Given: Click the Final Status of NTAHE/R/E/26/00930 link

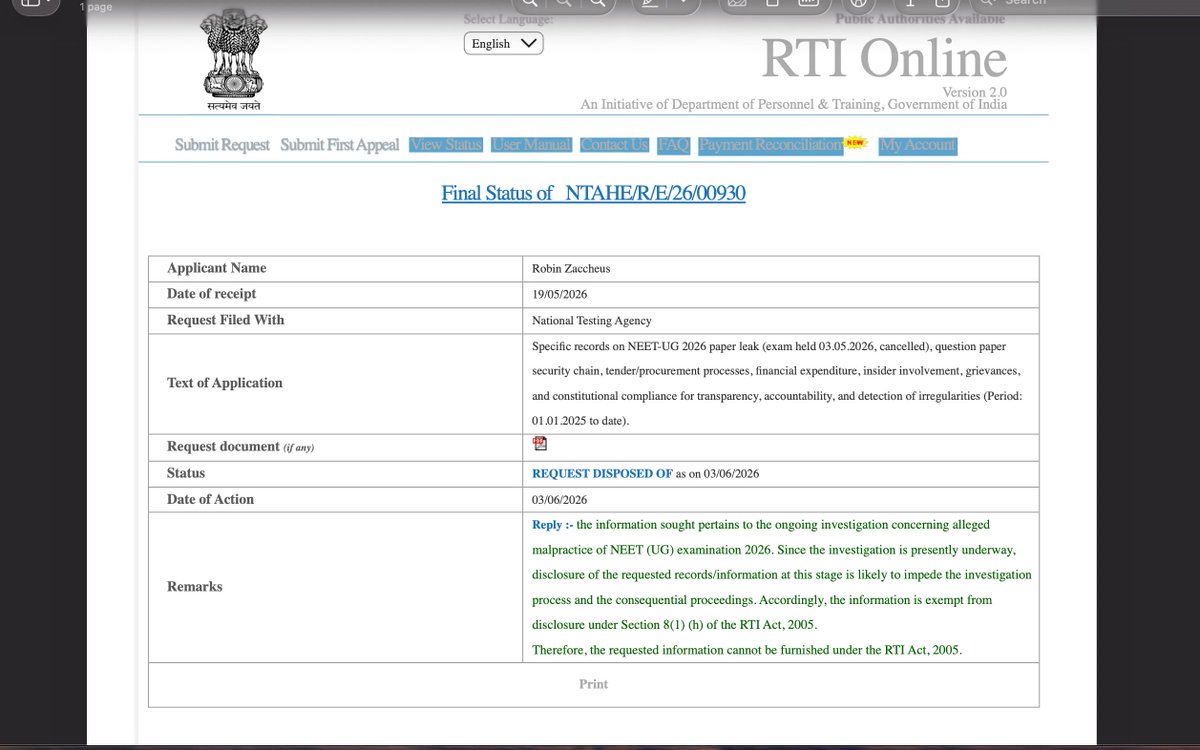Looking at the screenshot, I should tap(593, 193).
